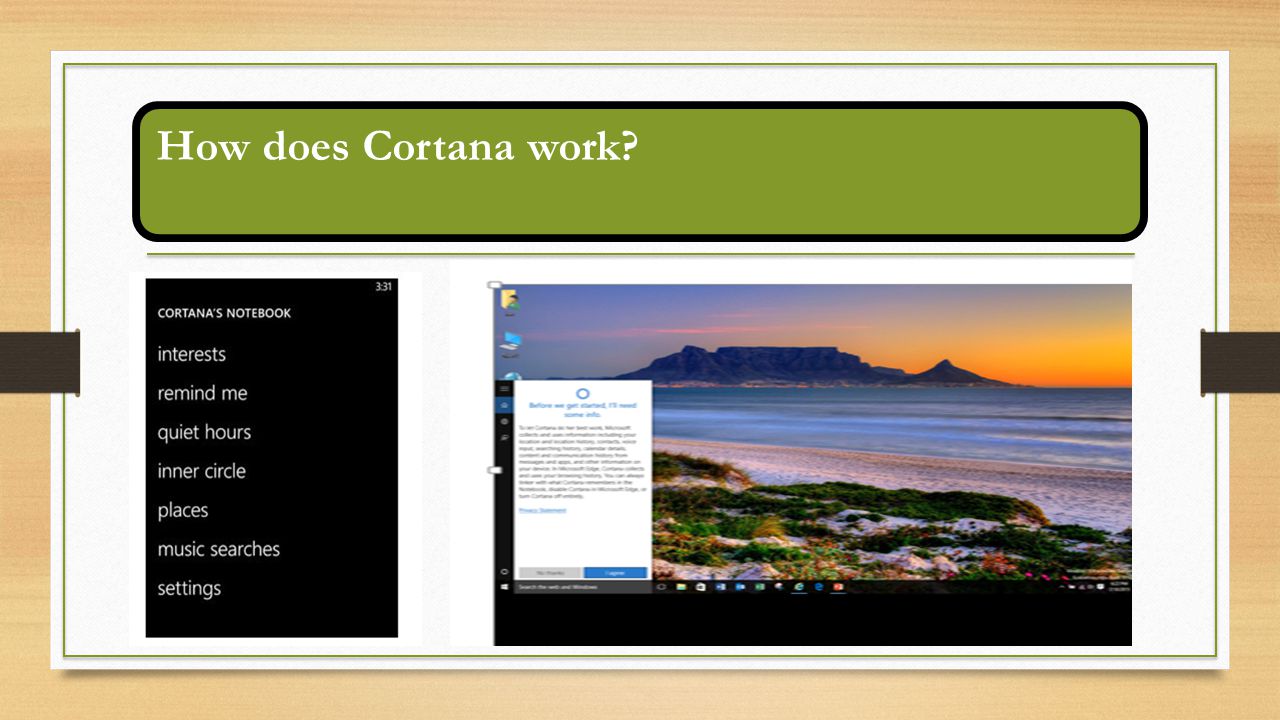Select 'interests' in Cortana's Notebook
Image resolution: width=1280 pixels, height=720 pixels.
pos(192,354)
